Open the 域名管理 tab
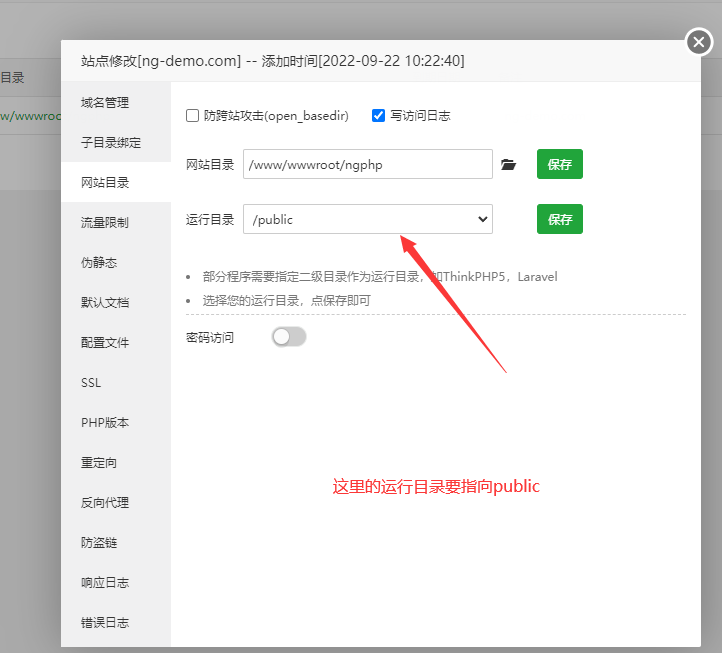This screenshot has width=722, height=653. [x=105, y=103]
